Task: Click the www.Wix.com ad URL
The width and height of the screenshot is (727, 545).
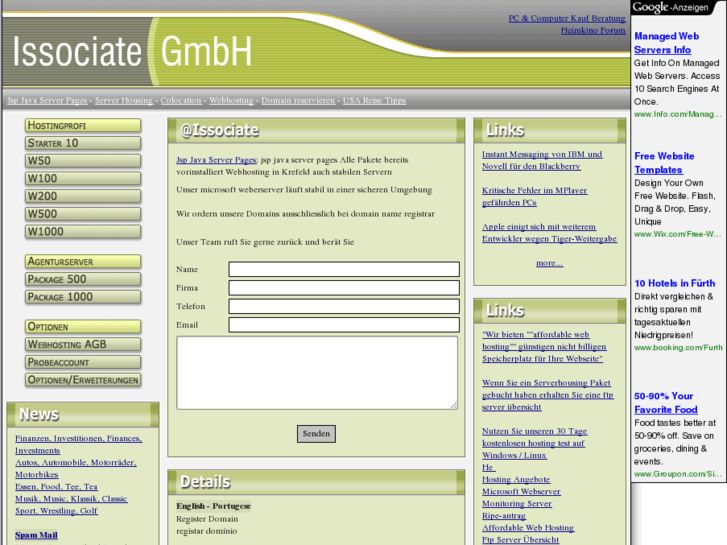Action: pyautogui.click(x=677, y=234)
